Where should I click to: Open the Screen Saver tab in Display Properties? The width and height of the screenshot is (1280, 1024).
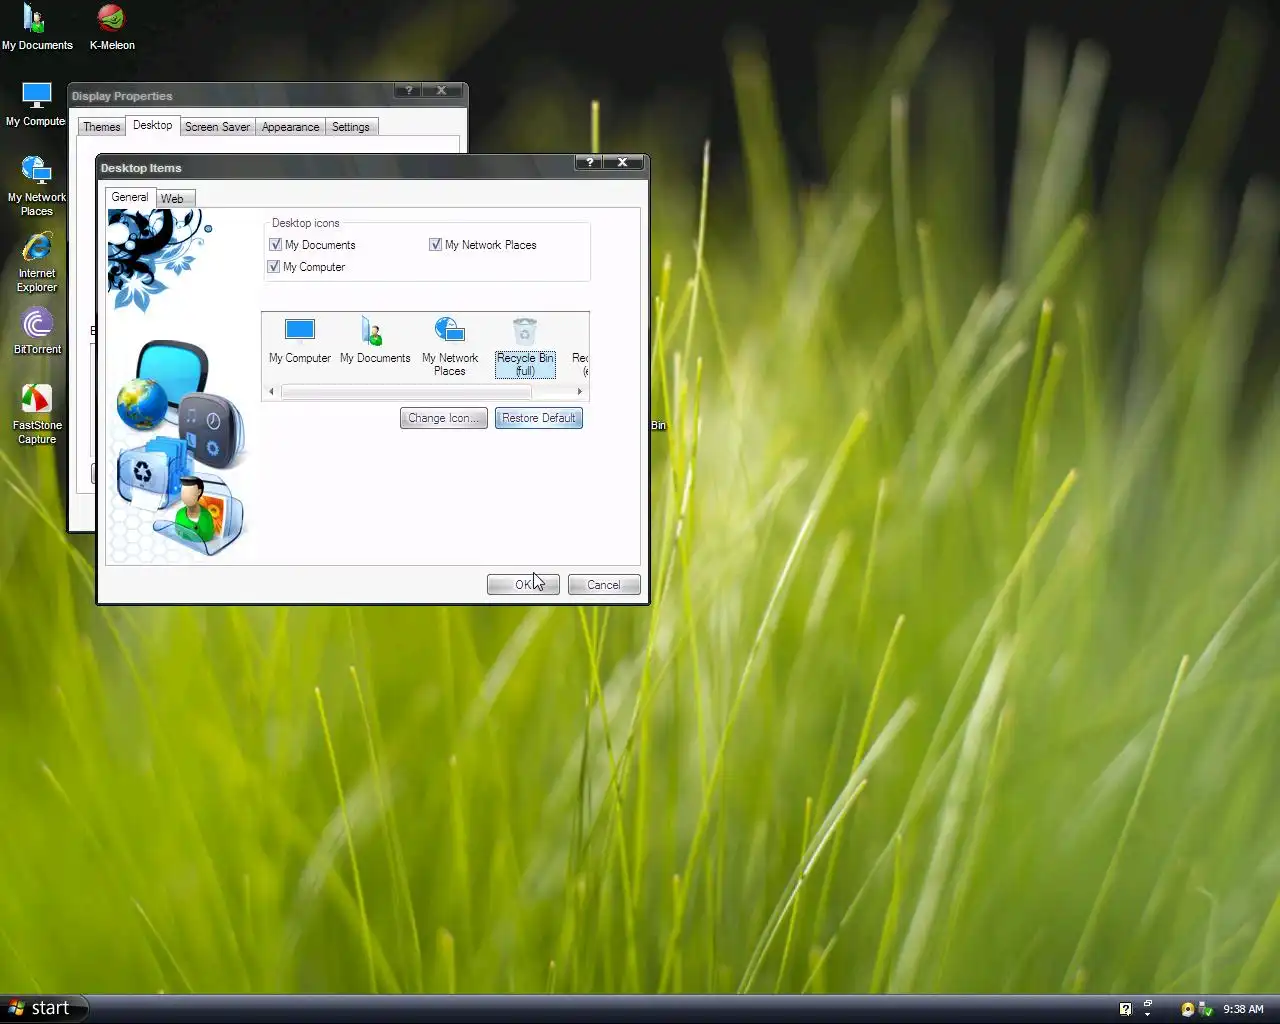coord(217,127)
